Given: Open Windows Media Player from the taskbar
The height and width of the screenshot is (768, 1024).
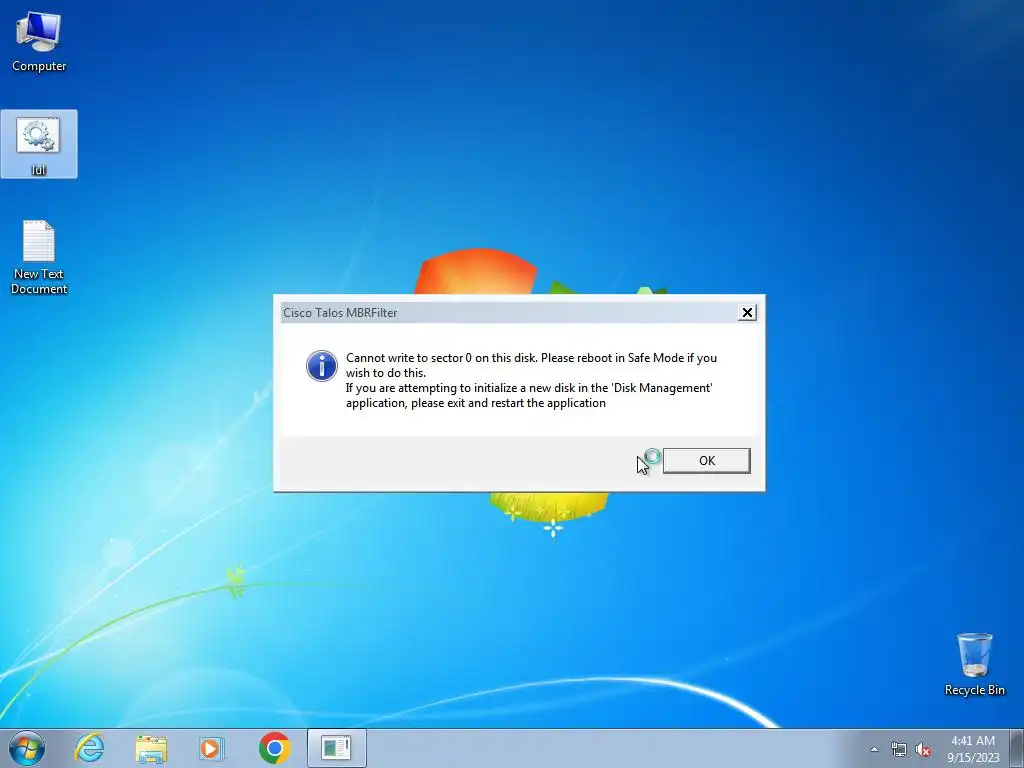Looking at the screenshot, I should 211,748.
